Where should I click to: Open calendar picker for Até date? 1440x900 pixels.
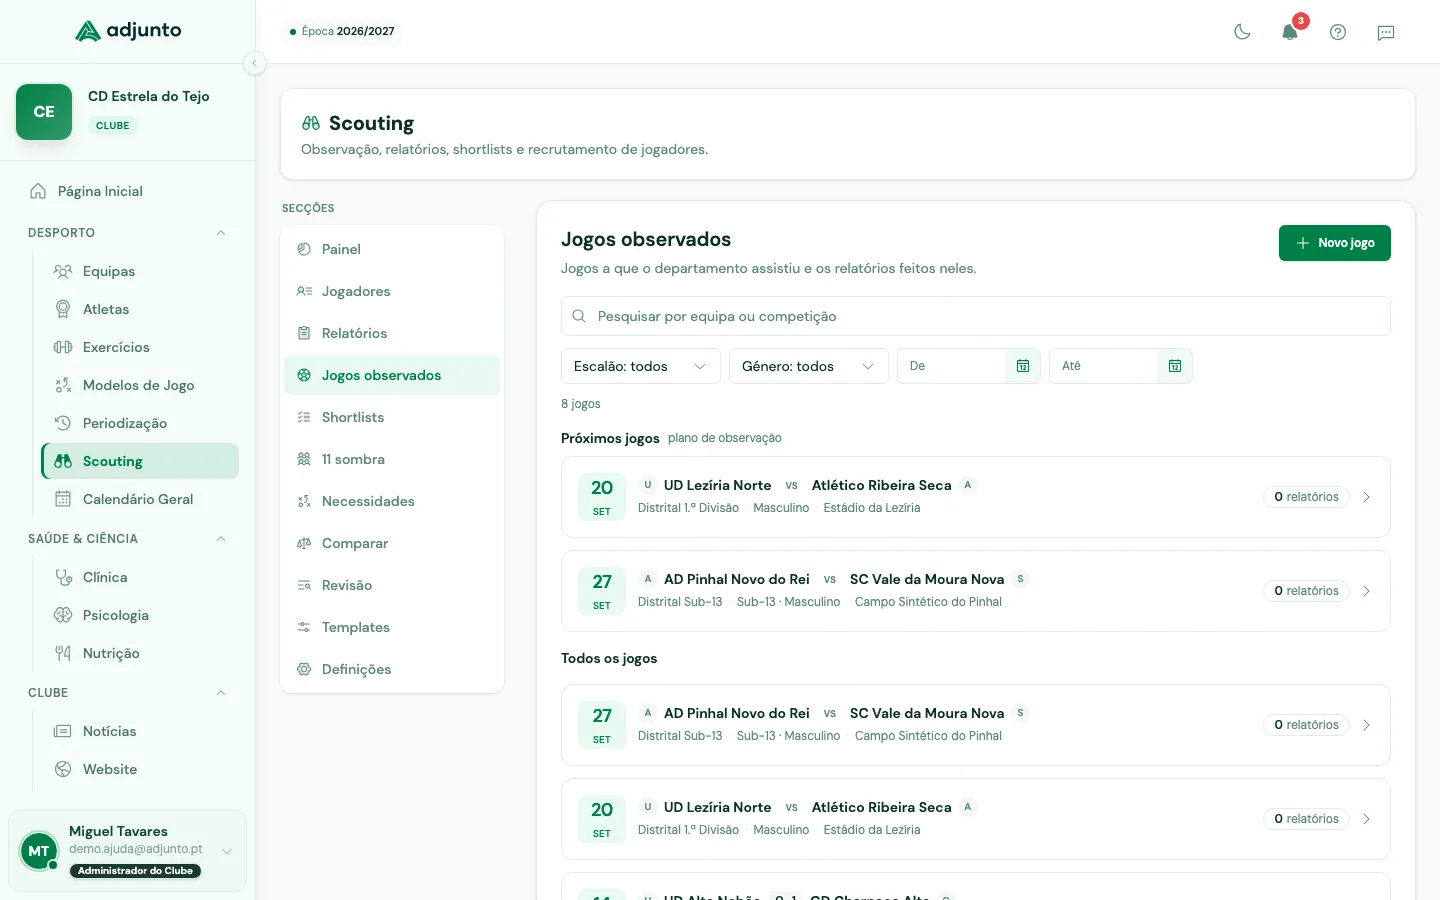point(1175,366)
